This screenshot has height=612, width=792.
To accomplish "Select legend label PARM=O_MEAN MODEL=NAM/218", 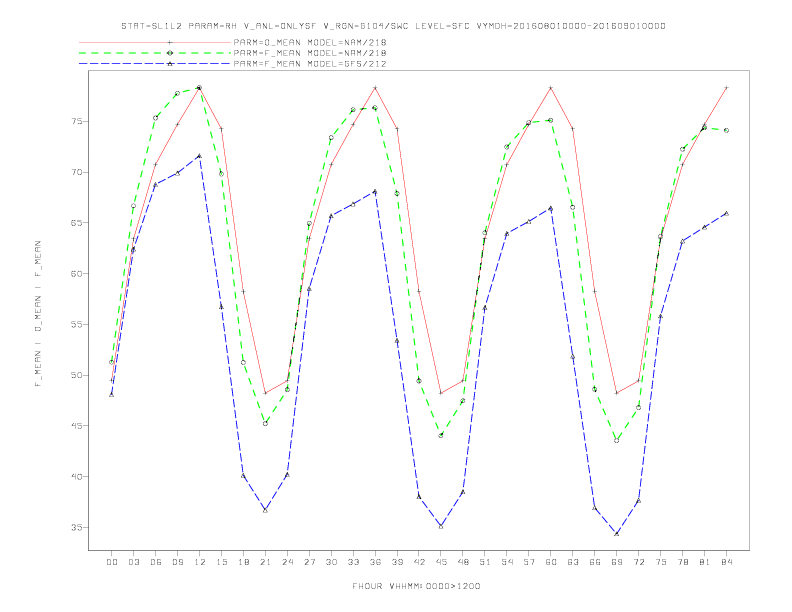I will point(310,42).
